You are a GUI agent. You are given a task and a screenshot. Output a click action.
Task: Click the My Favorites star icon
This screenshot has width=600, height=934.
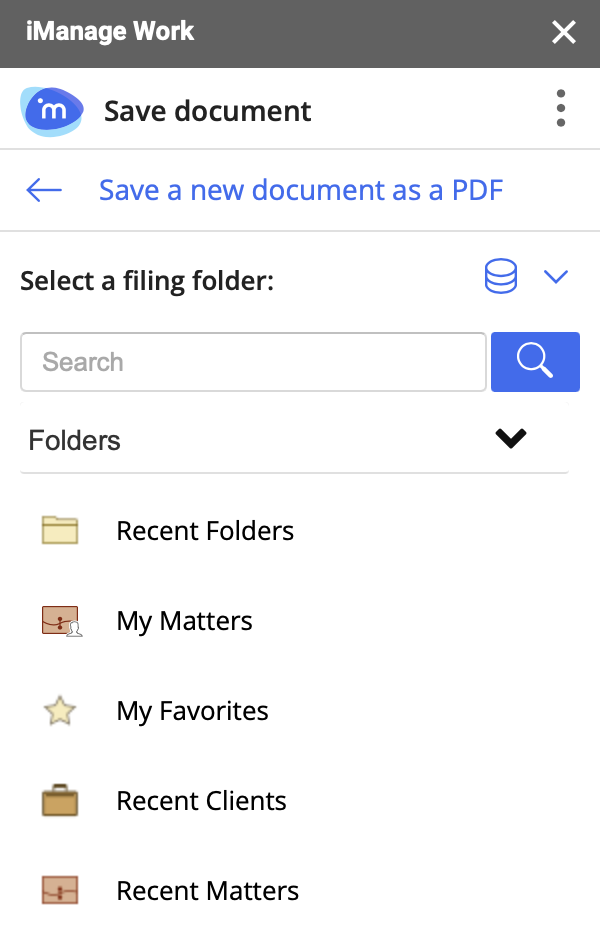pos(60,711)
